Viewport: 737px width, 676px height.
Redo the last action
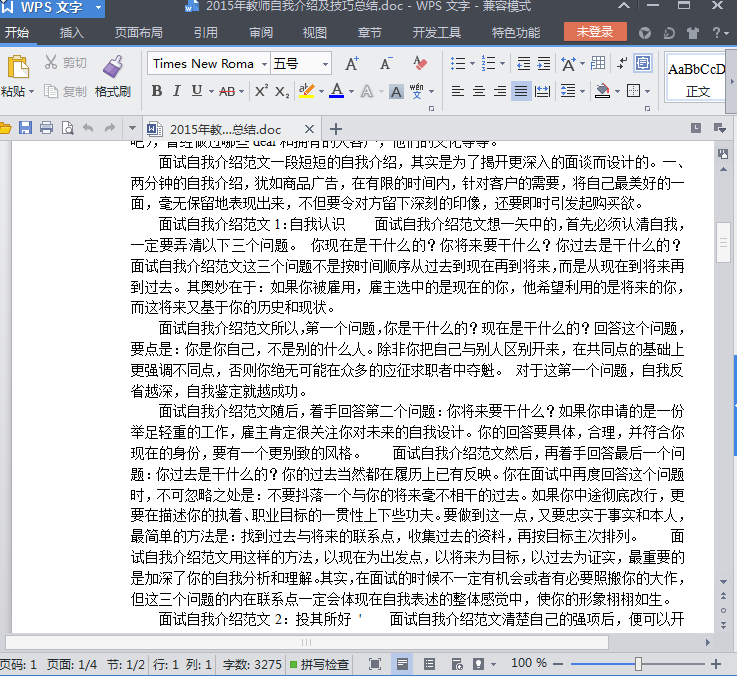tap(109, 128)
